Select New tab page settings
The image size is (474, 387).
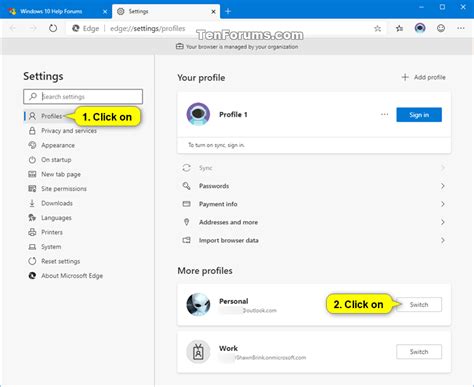(61, 174)
